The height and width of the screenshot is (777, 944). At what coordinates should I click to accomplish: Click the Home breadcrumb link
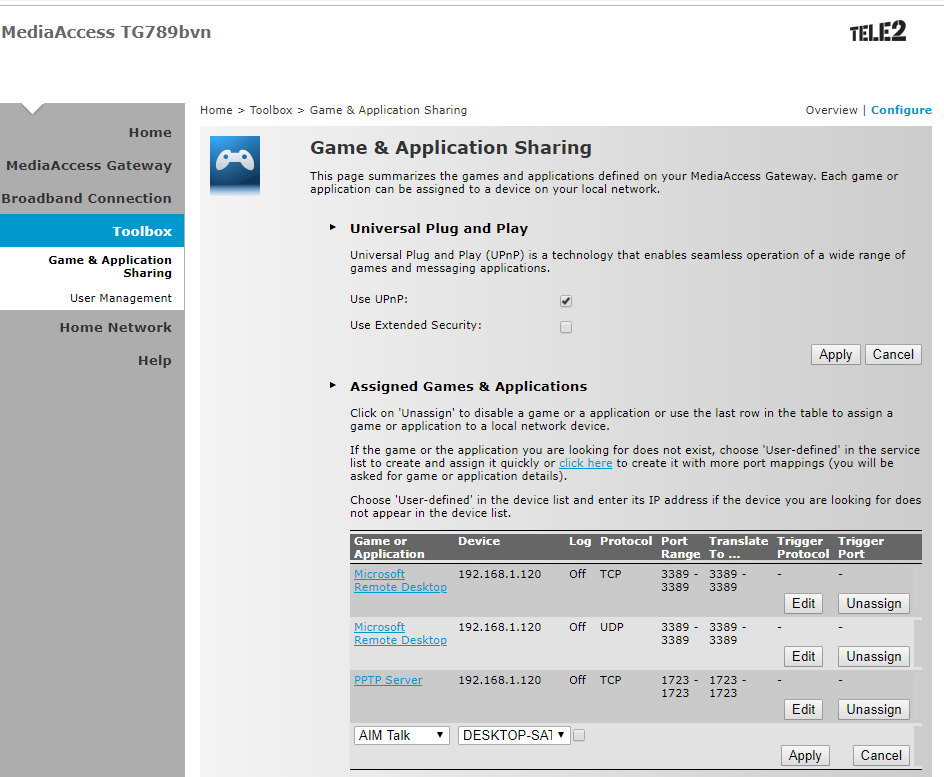(x=216, y=110)
